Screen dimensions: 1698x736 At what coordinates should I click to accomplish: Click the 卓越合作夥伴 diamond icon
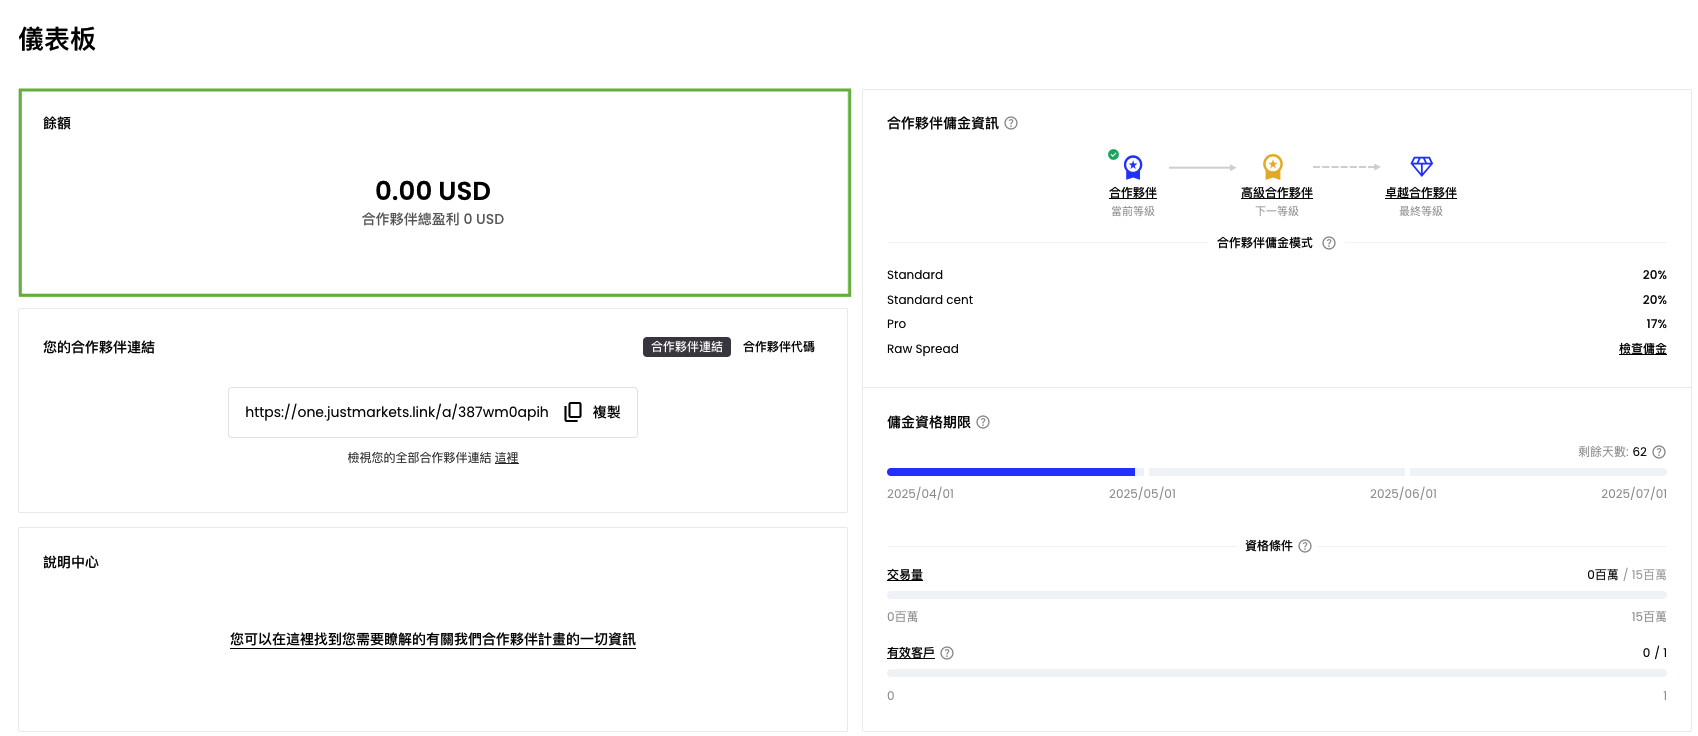tap(1421, 166)
